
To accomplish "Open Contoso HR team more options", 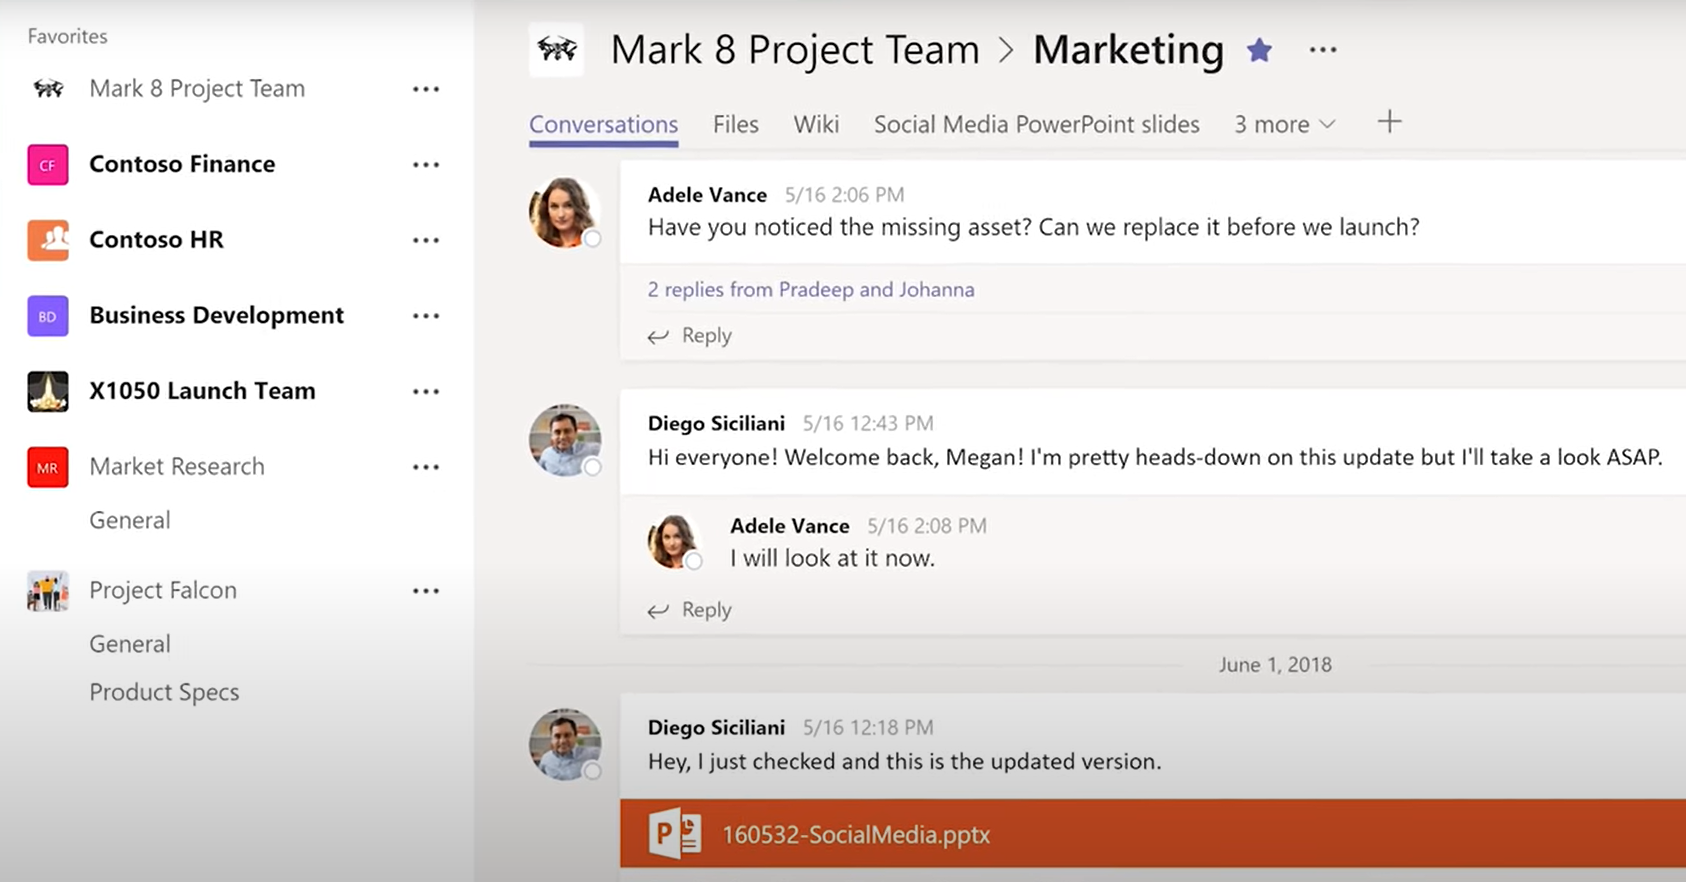I will 426,240.
